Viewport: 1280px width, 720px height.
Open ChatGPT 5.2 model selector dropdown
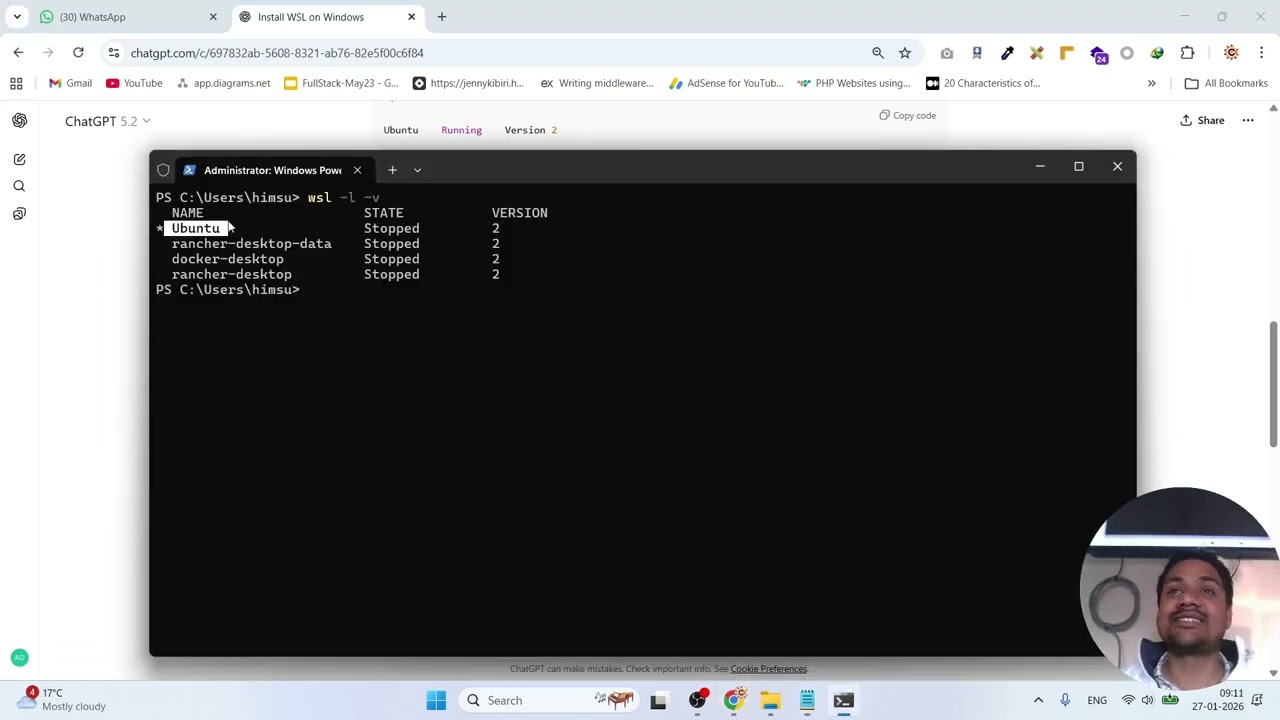[x=107, y=121]
